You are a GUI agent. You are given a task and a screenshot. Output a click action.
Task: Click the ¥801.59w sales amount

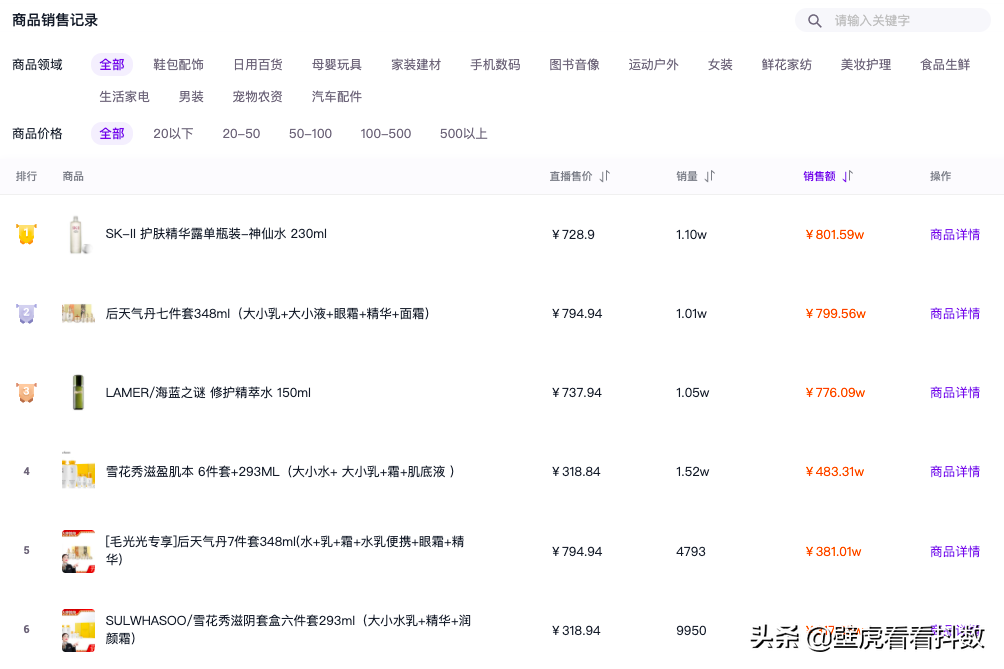[x=835, y=234]
